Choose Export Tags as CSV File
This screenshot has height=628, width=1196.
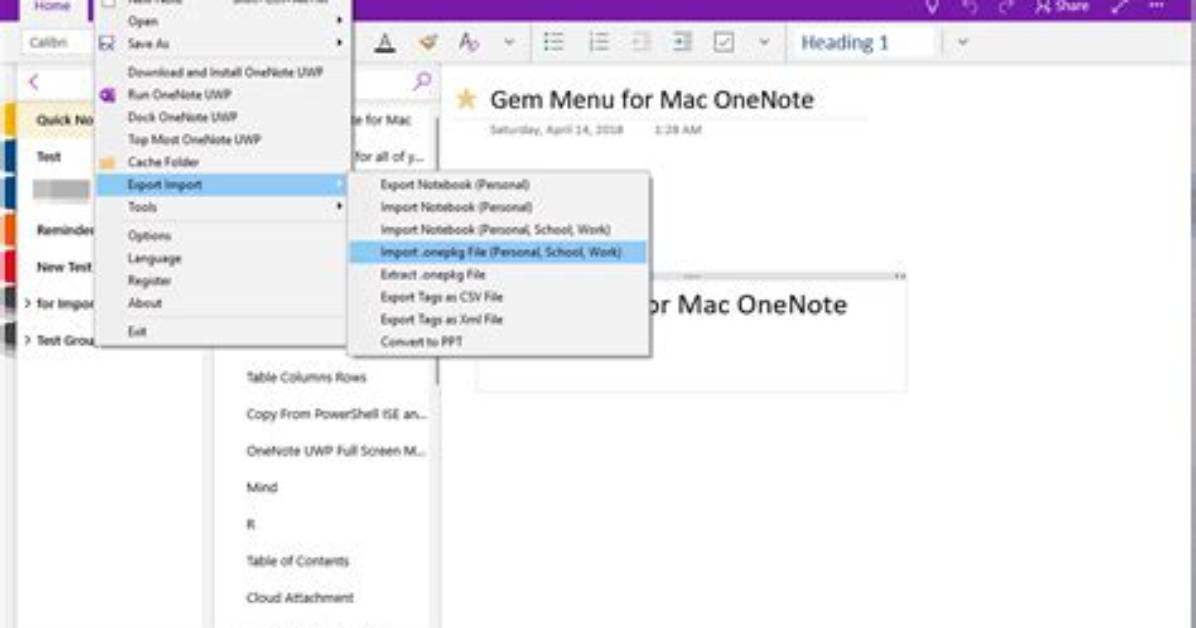point(499,297)
